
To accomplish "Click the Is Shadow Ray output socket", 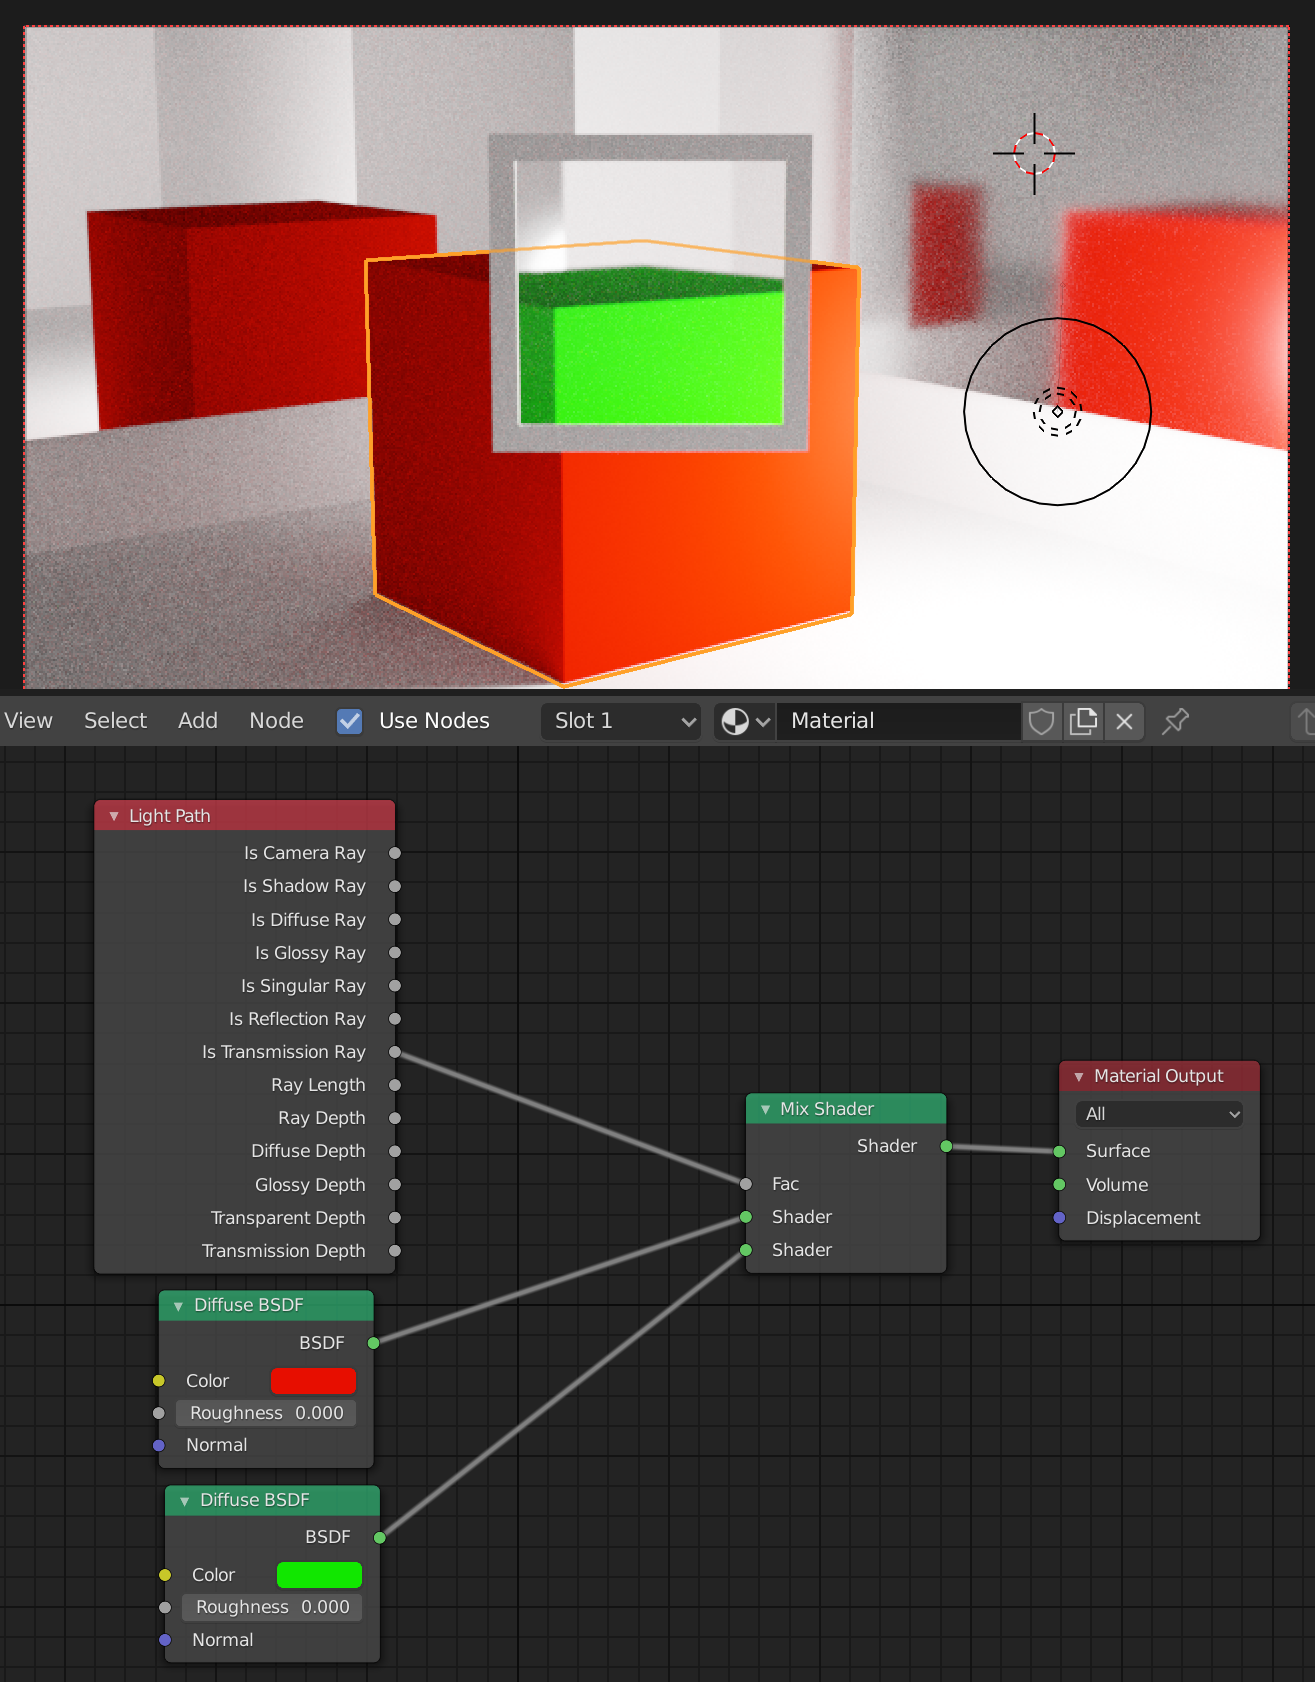I will (395, 886).
